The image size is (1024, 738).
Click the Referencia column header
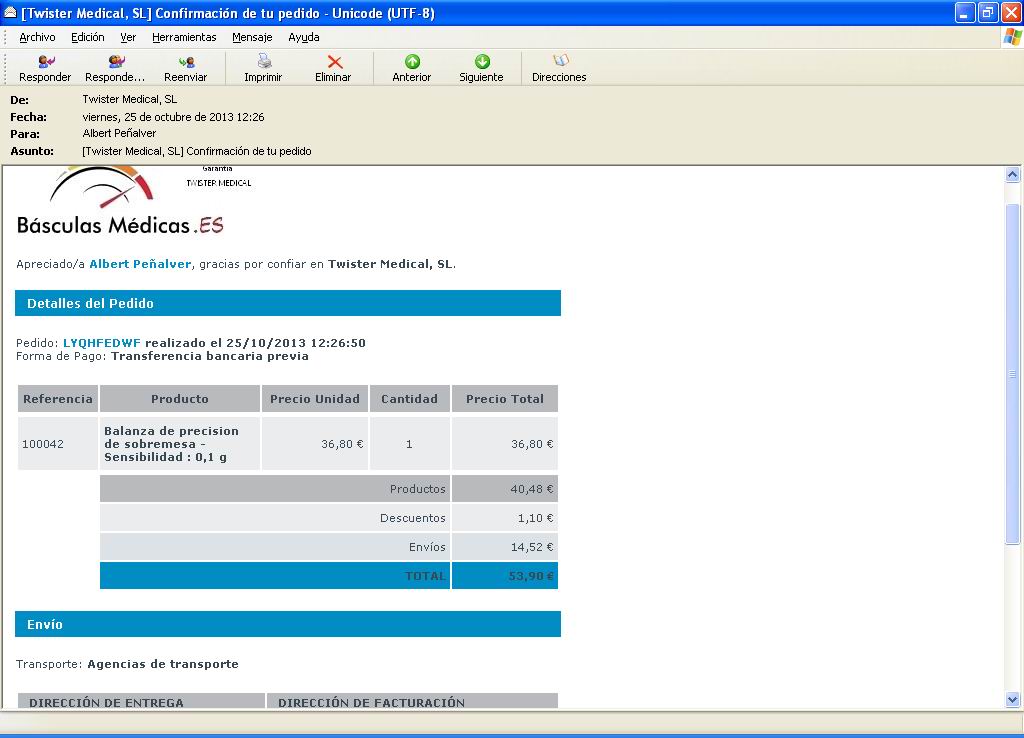pyautogui.click(x=57, y=399)
